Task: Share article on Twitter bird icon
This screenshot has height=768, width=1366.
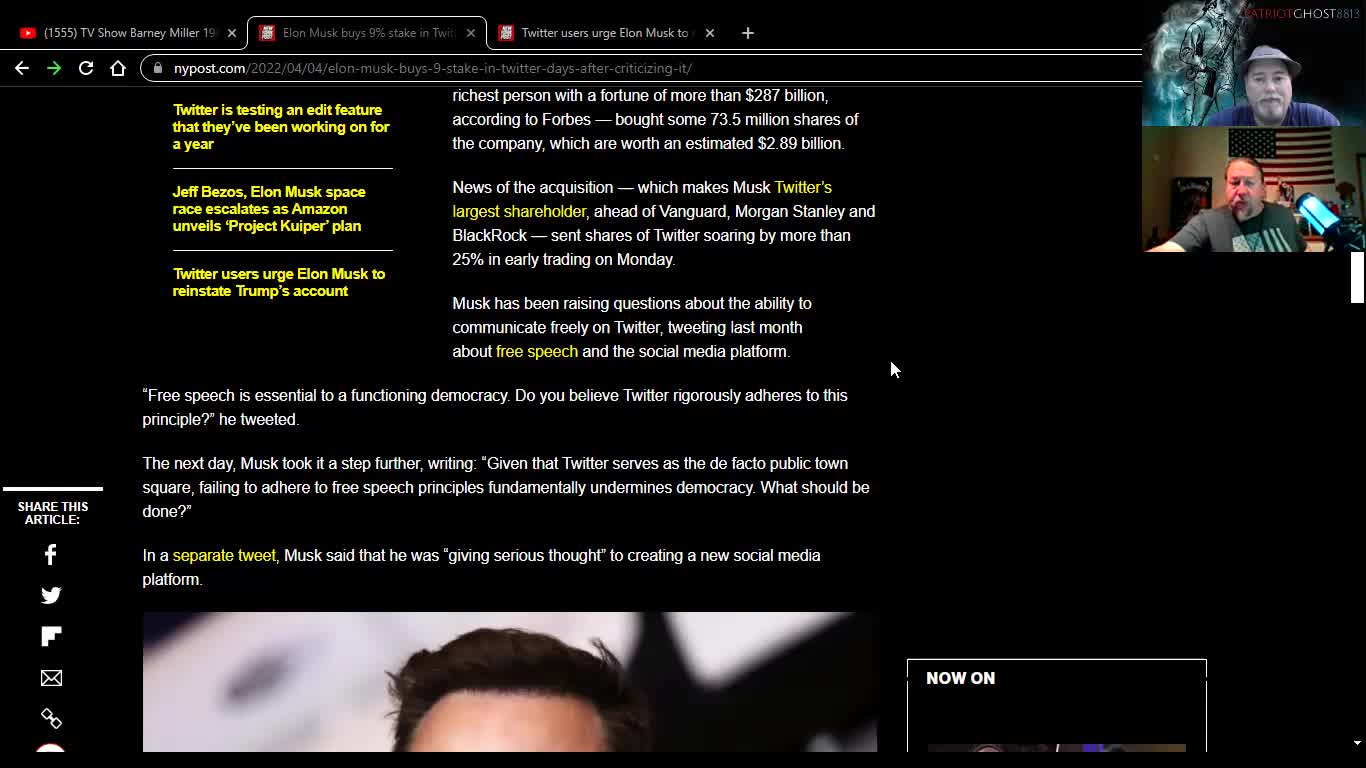Action: 51,596
